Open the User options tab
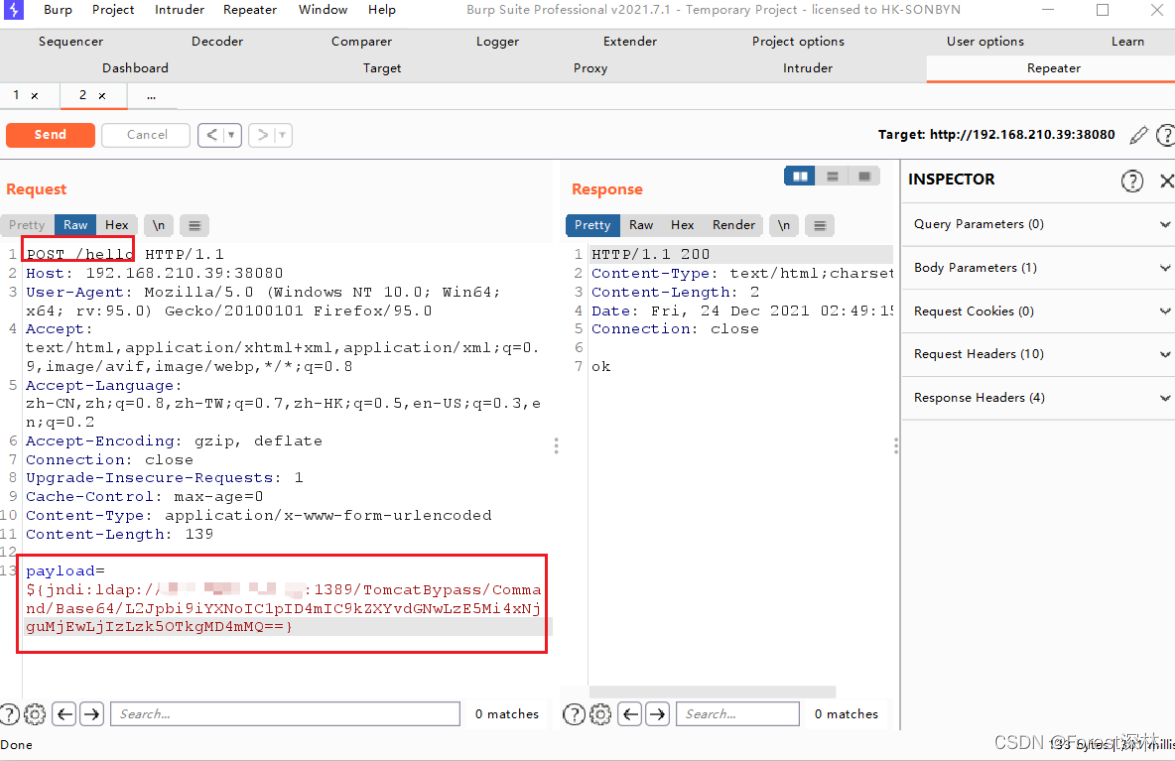 coord(985,42)
